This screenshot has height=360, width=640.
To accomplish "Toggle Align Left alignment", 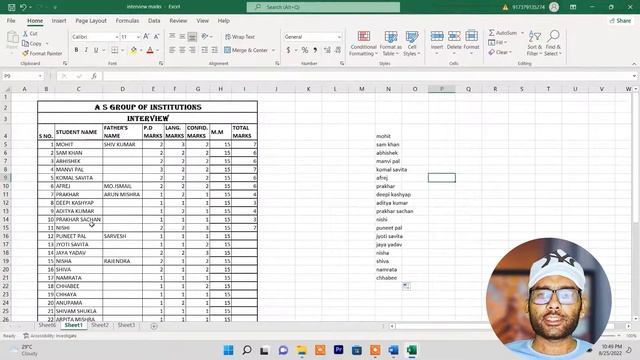I will [172, 50].
